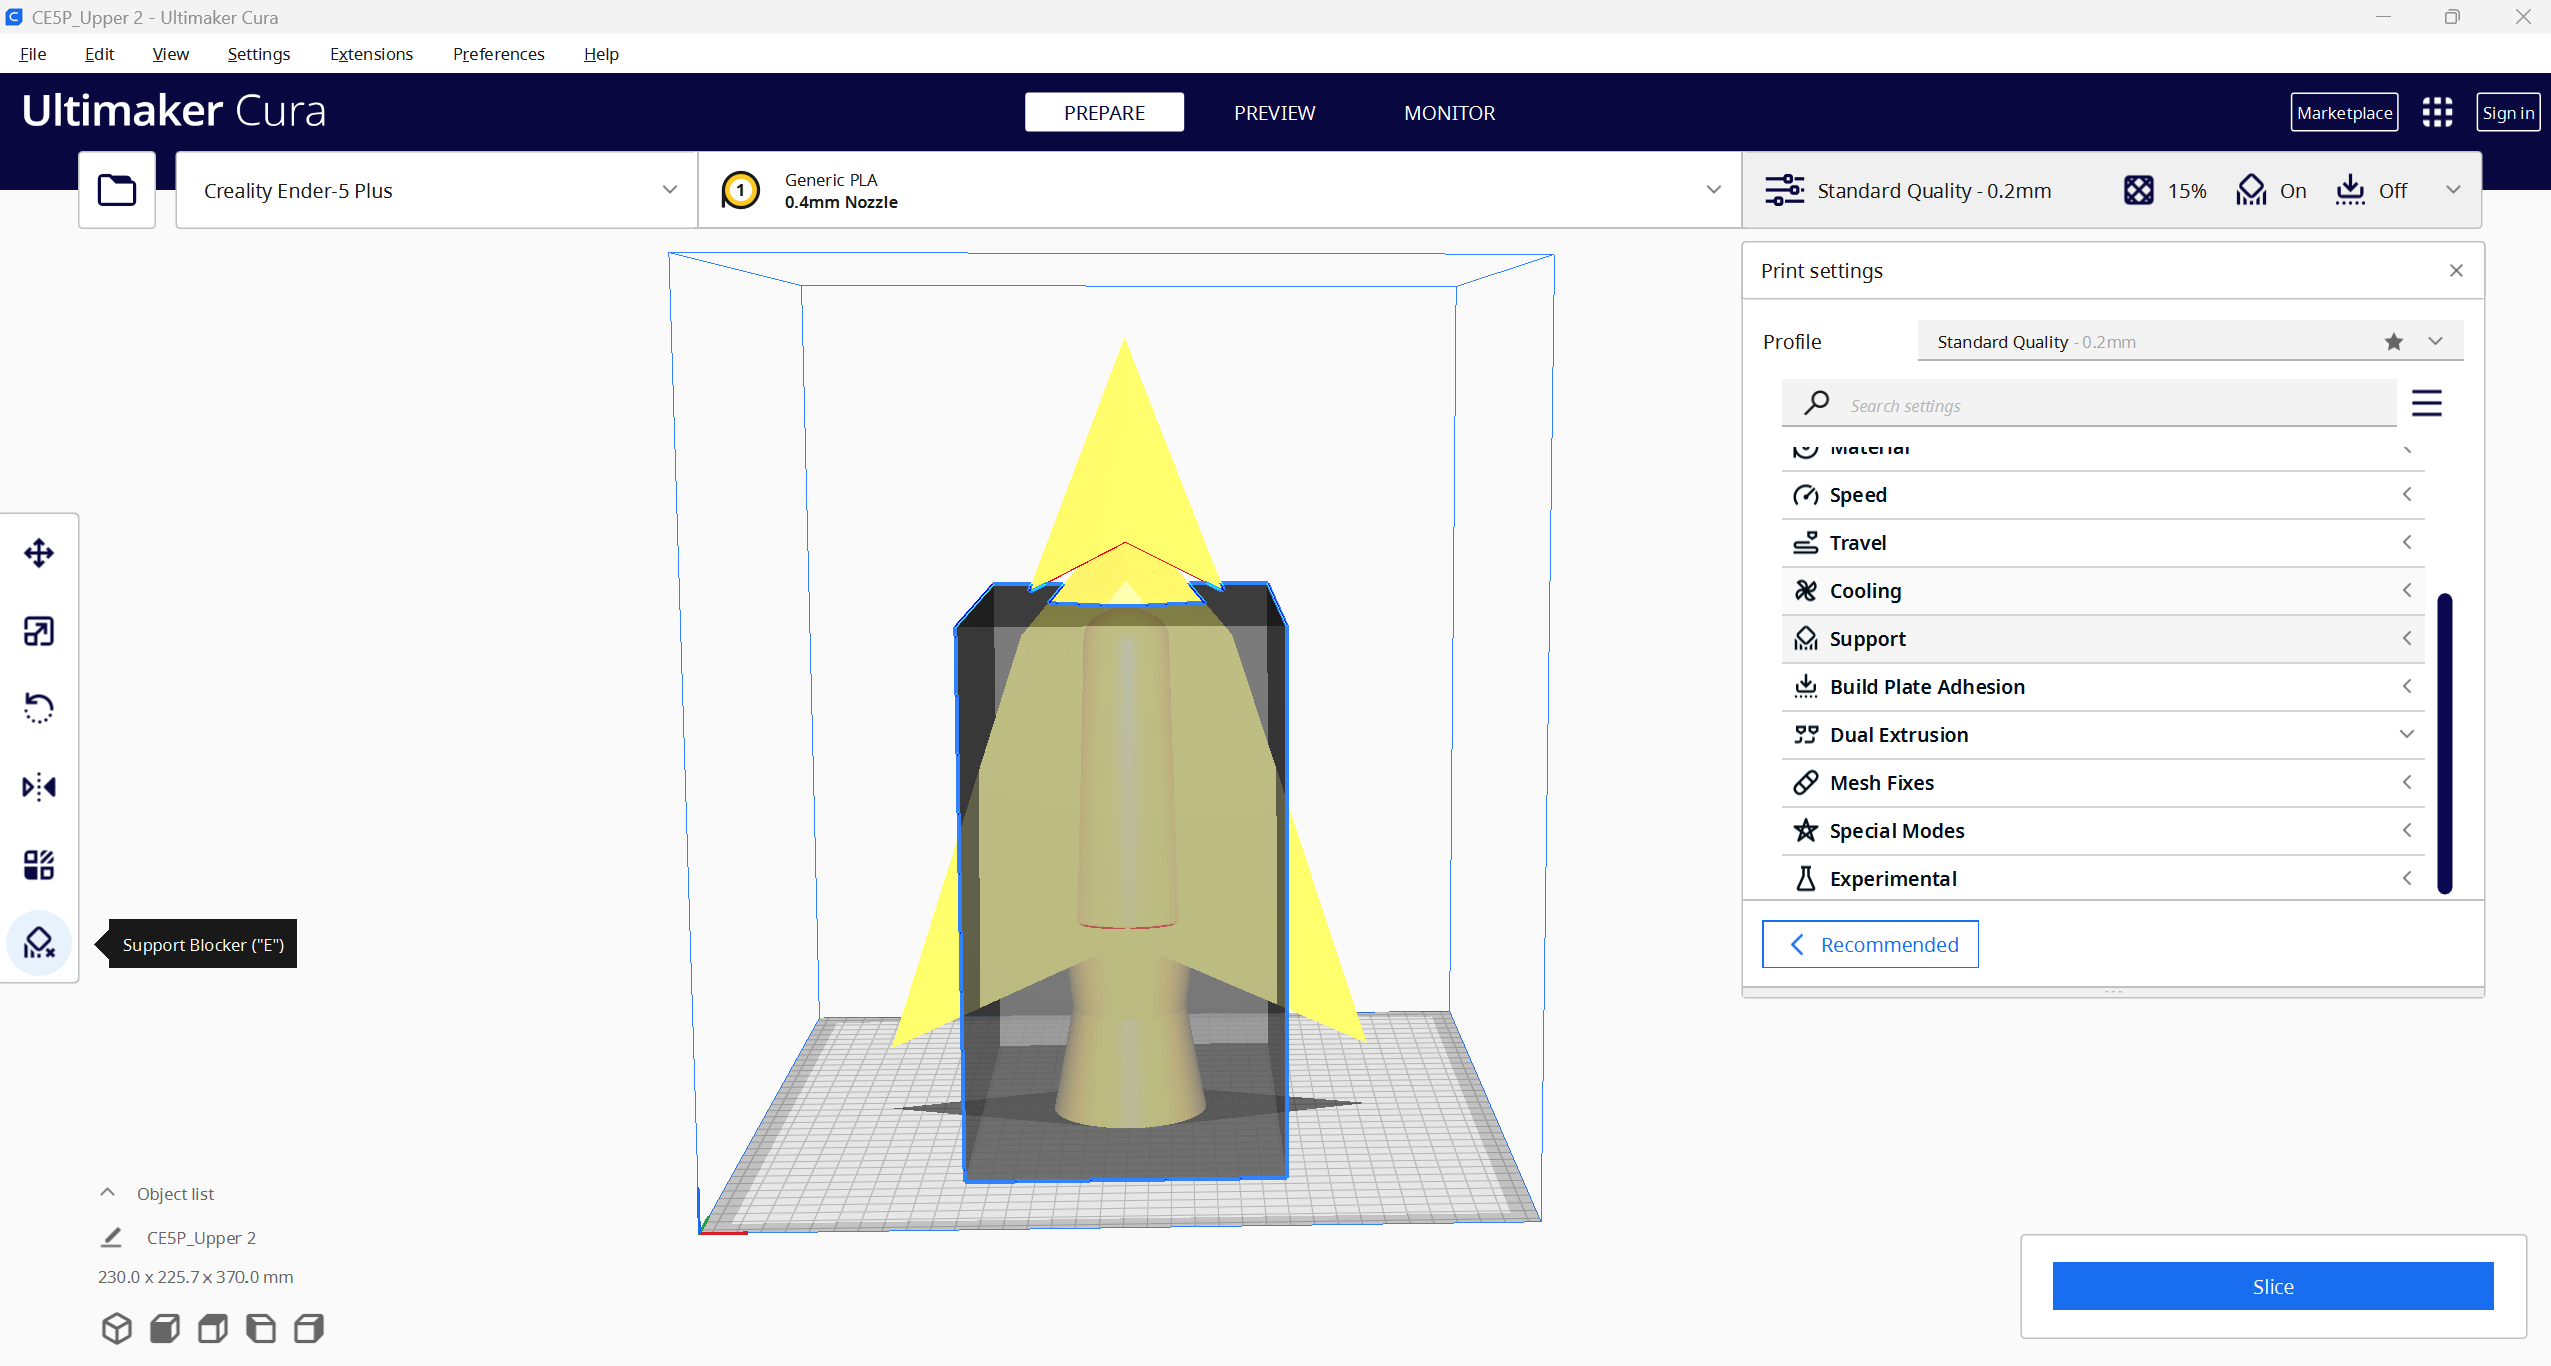This screenshot has width=2551, height=1366.
Task: Select the Per Model Settings tool
Action: [x=39, y=865]
